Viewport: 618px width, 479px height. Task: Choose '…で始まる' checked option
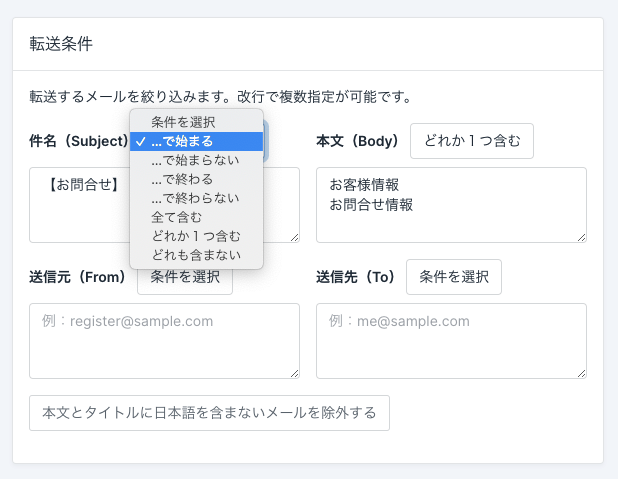pyautogui.click(x=196, y=141)
